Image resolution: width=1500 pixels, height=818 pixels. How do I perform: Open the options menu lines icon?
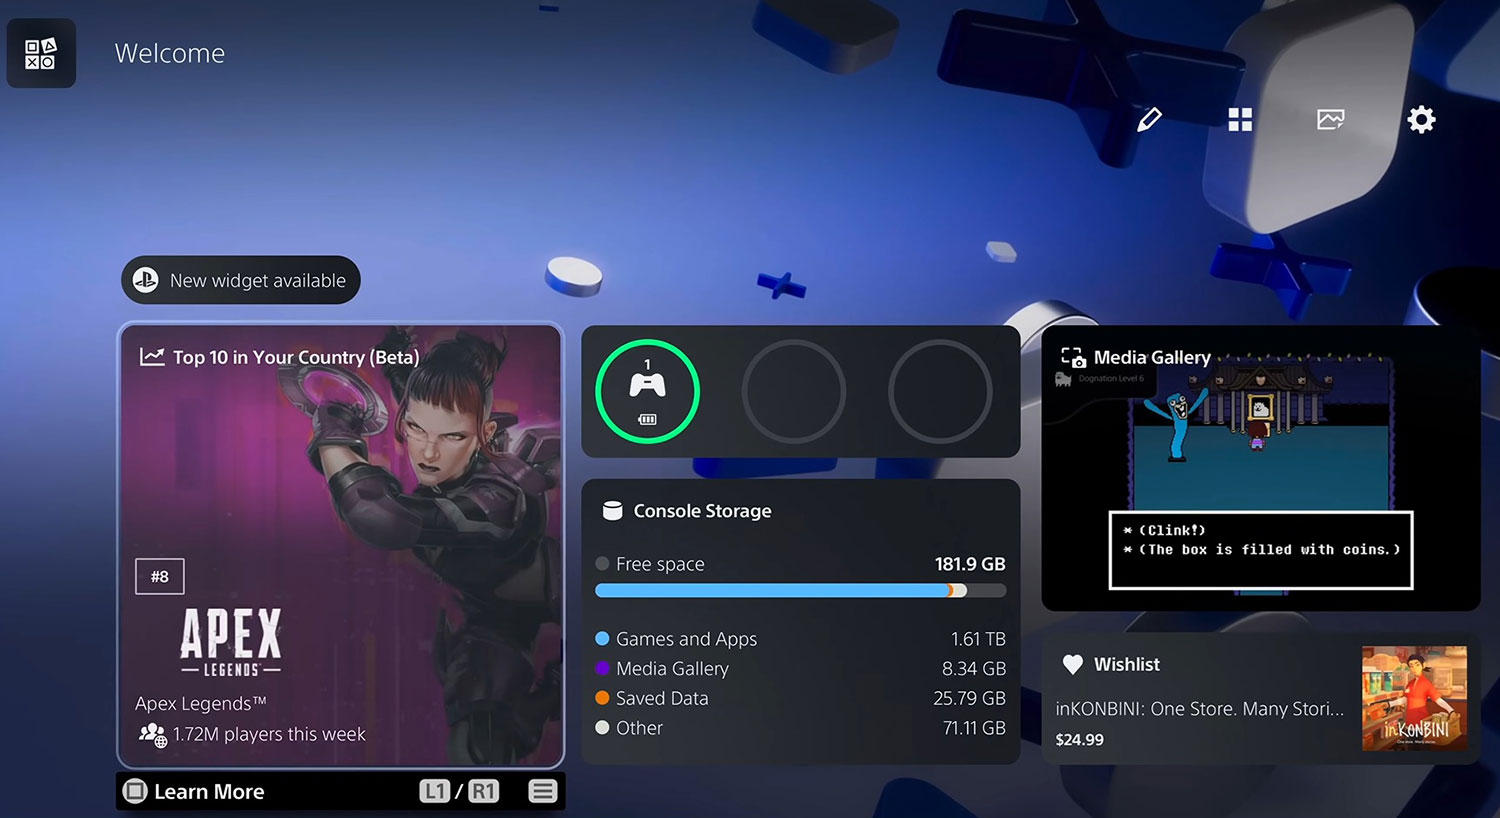[543, 792]
